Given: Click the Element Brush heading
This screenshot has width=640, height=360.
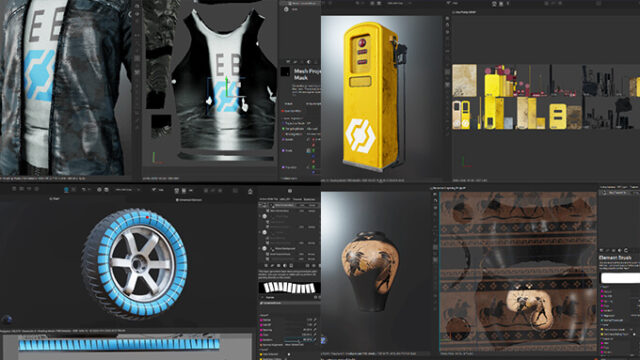Looking at the screenshot, I should 615,258.
